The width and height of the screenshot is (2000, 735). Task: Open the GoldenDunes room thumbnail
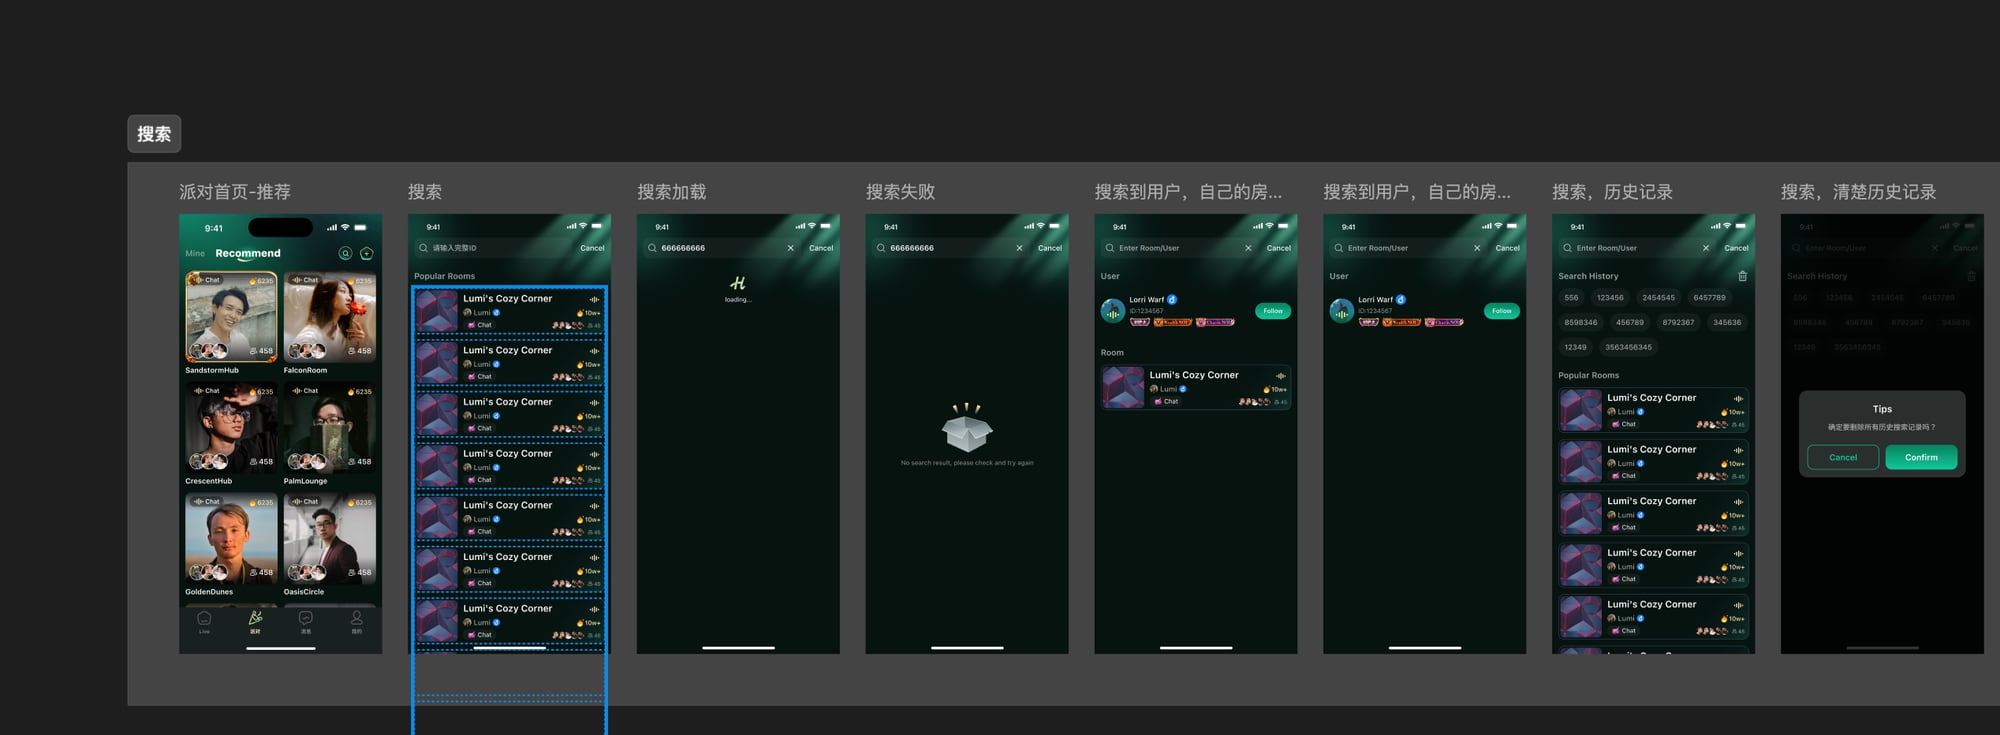231,539
